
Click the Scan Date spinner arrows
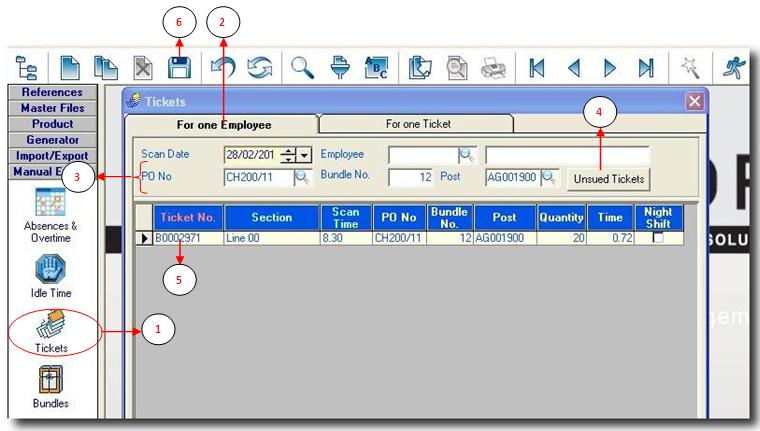click(x=289, y=156)
